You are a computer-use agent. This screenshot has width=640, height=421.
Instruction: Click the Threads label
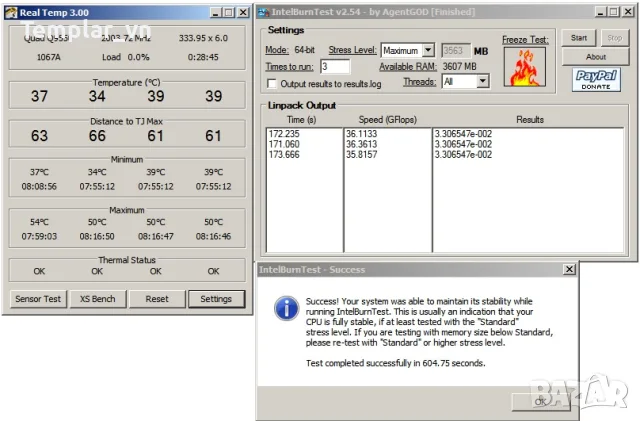point(420,82)
